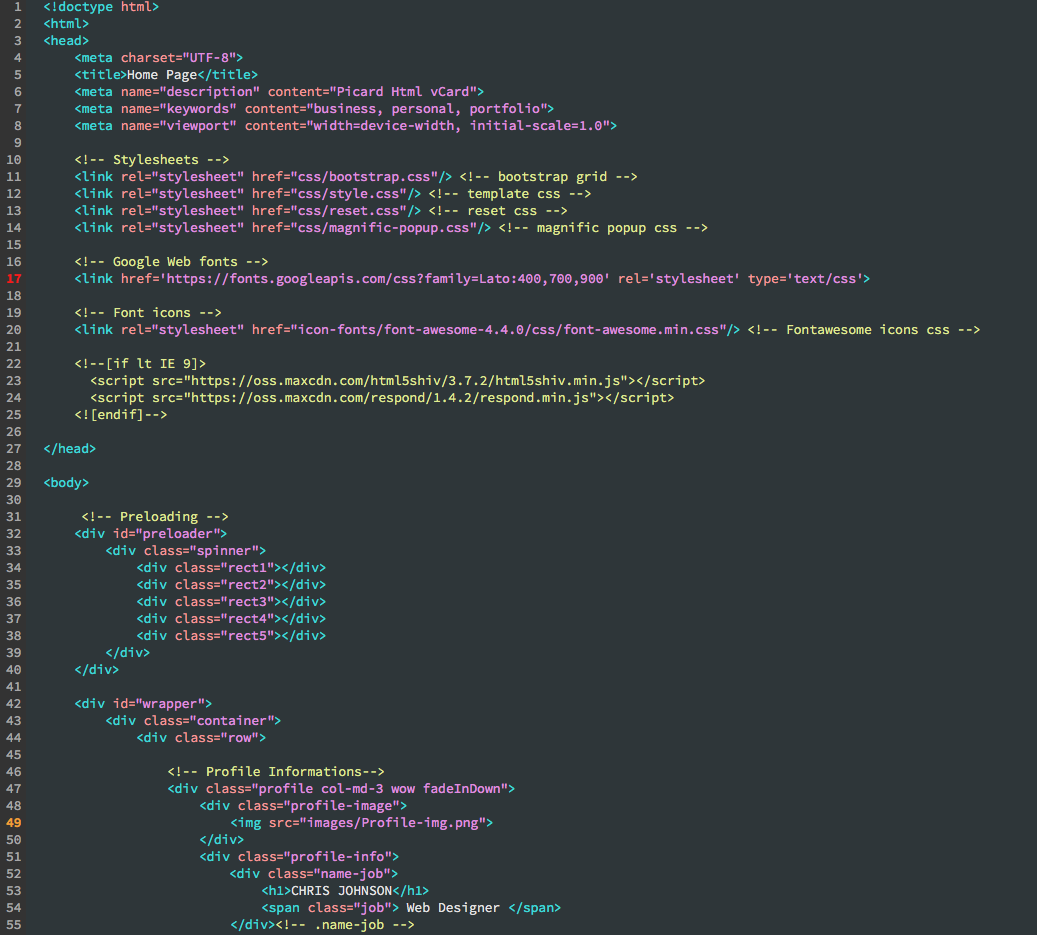Place cursor in the Home Page title text
Screen dimensions: 1037x935
[x=160, y=75]
